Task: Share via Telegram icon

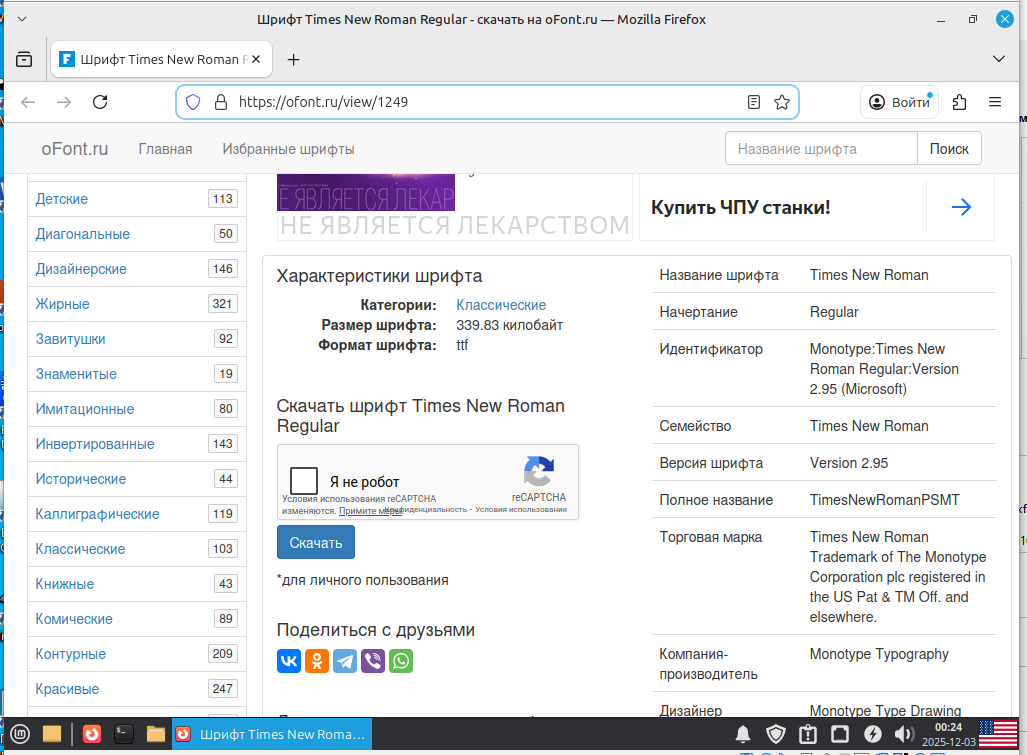Action: tap(345, 661)
